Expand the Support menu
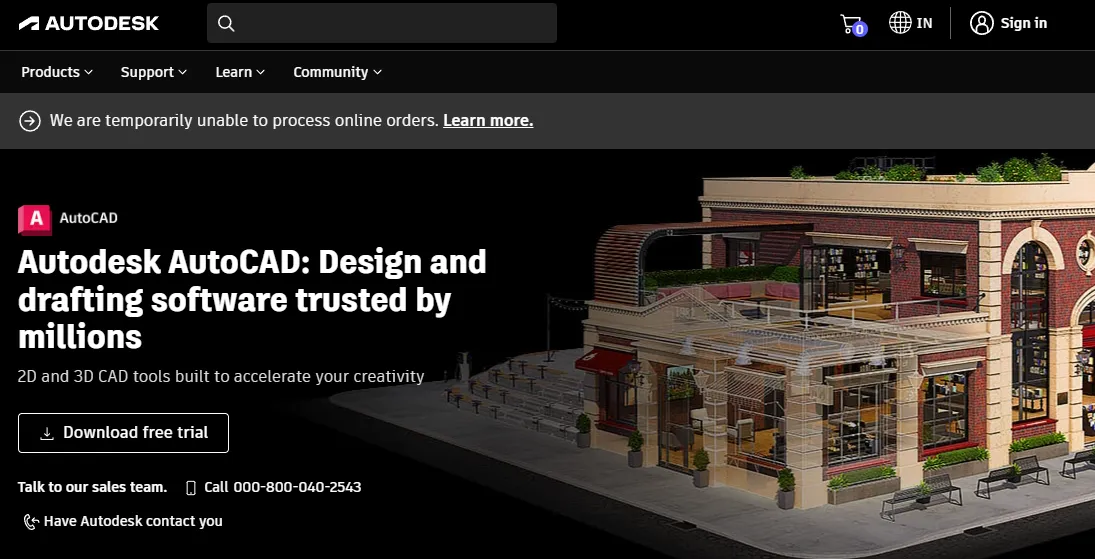This screenshot has height=559, width=1095. pos(154,72)
